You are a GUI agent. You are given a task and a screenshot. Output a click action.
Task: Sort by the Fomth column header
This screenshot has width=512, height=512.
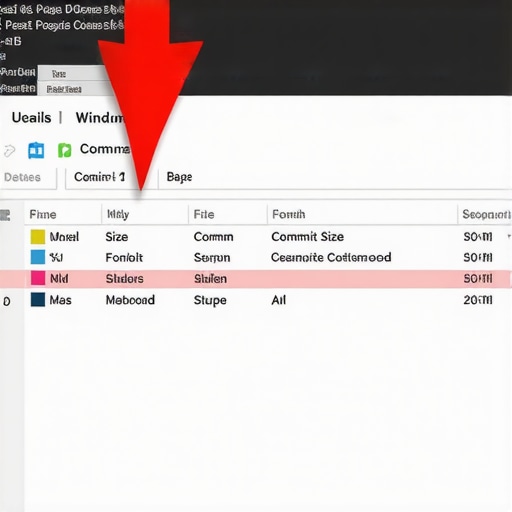point(288,214)
